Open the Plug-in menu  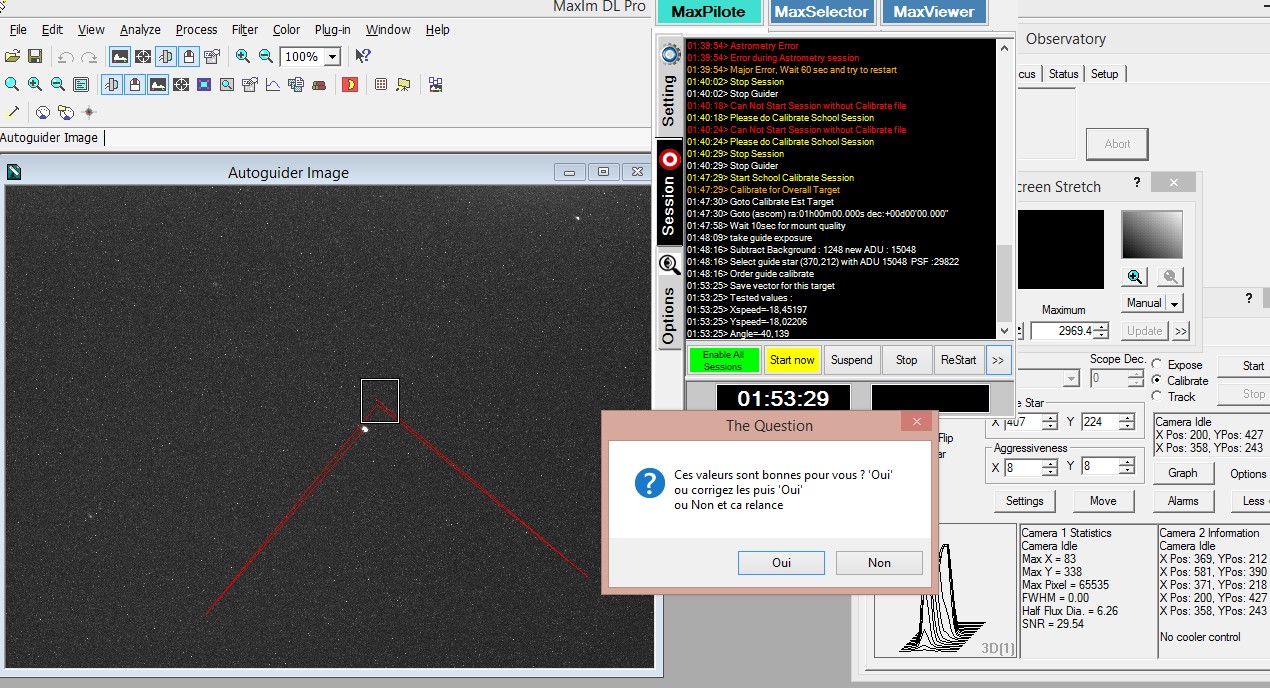333,30
